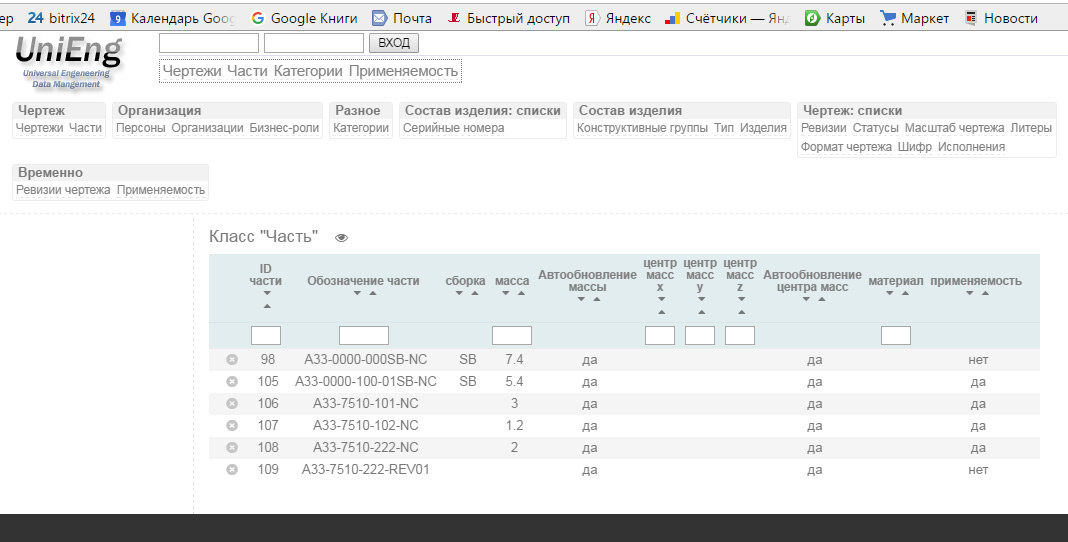Viewport: 1068px width, 542px height.
Task: Open Категории in the top navigation
Action: click(308, 71)
